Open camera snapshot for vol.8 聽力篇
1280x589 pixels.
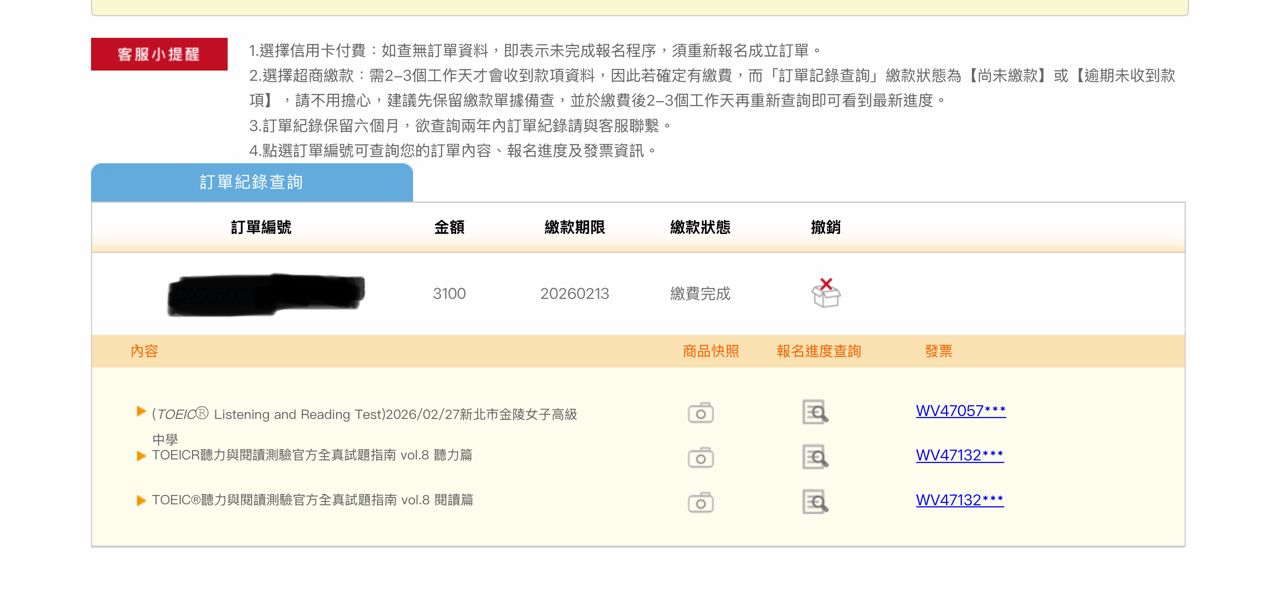pos(701,457)
